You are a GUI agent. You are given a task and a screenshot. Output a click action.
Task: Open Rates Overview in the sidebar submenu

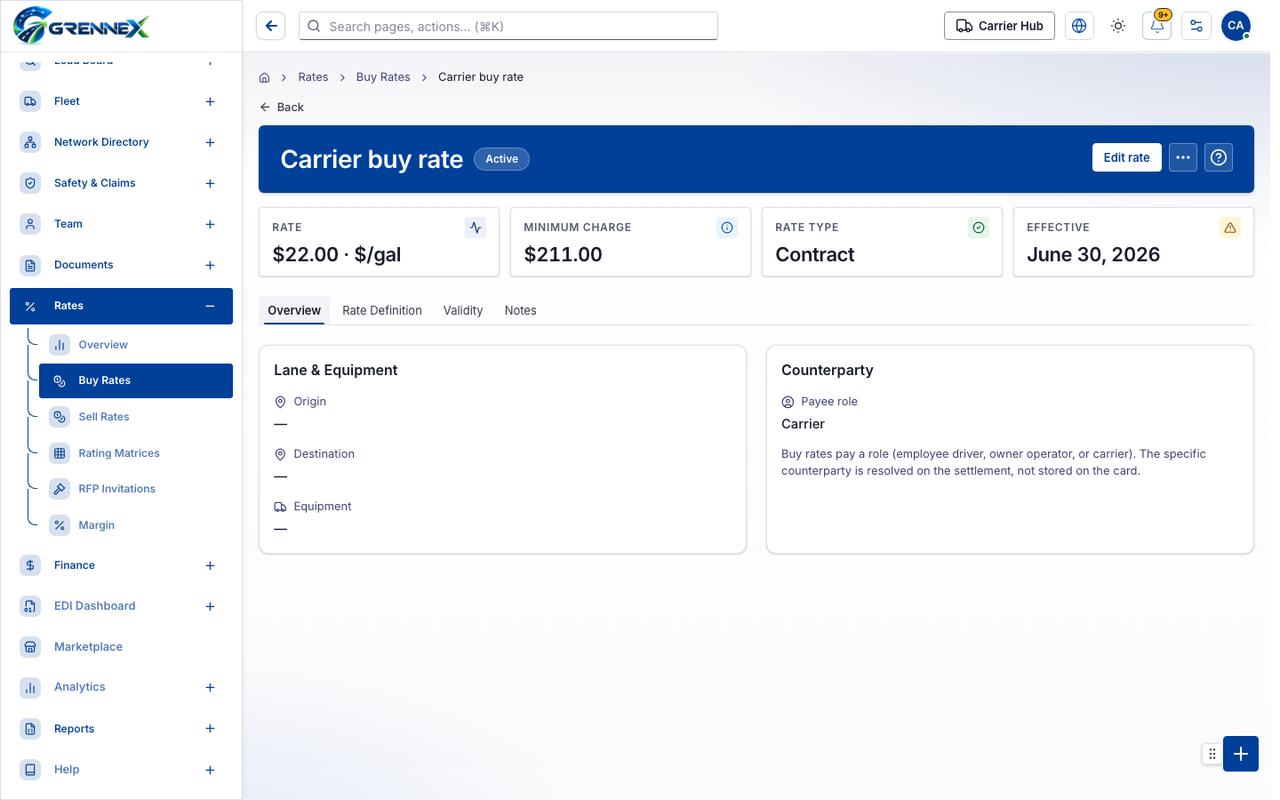136,345
